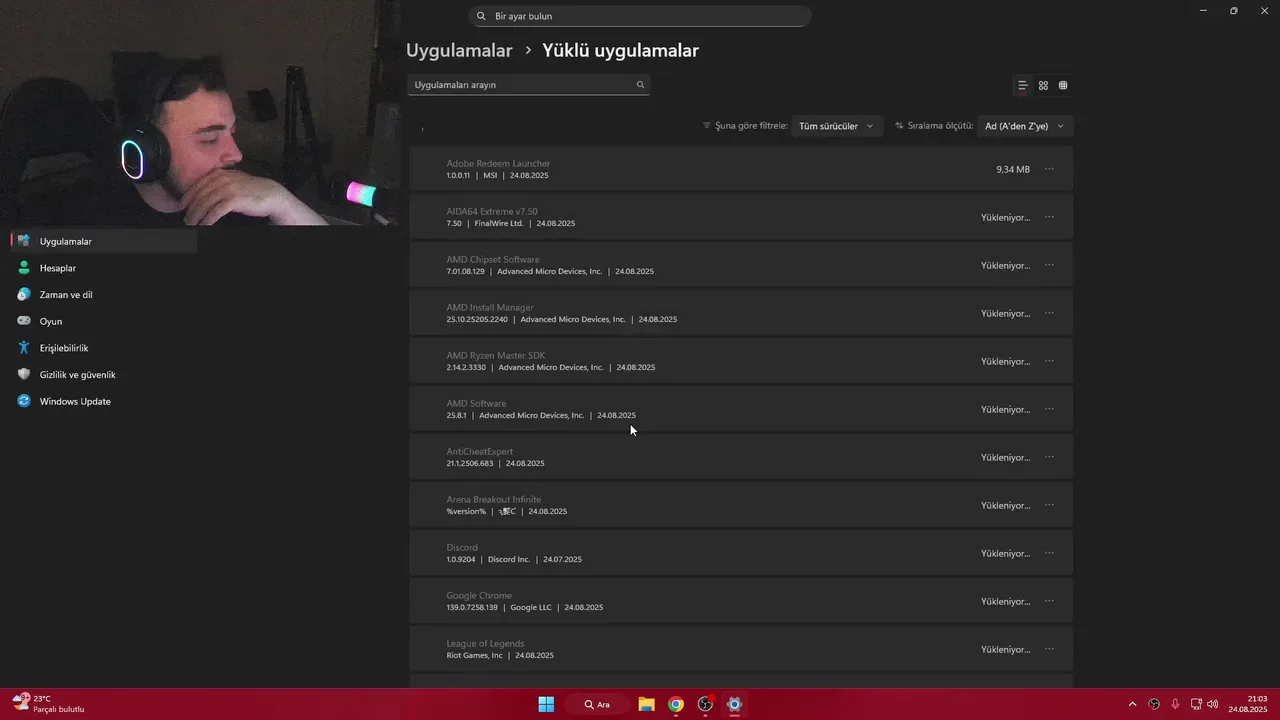The image size is (1280, 720).
Task: Open Windows Update in the sidebar
Action: click(104, 401)
